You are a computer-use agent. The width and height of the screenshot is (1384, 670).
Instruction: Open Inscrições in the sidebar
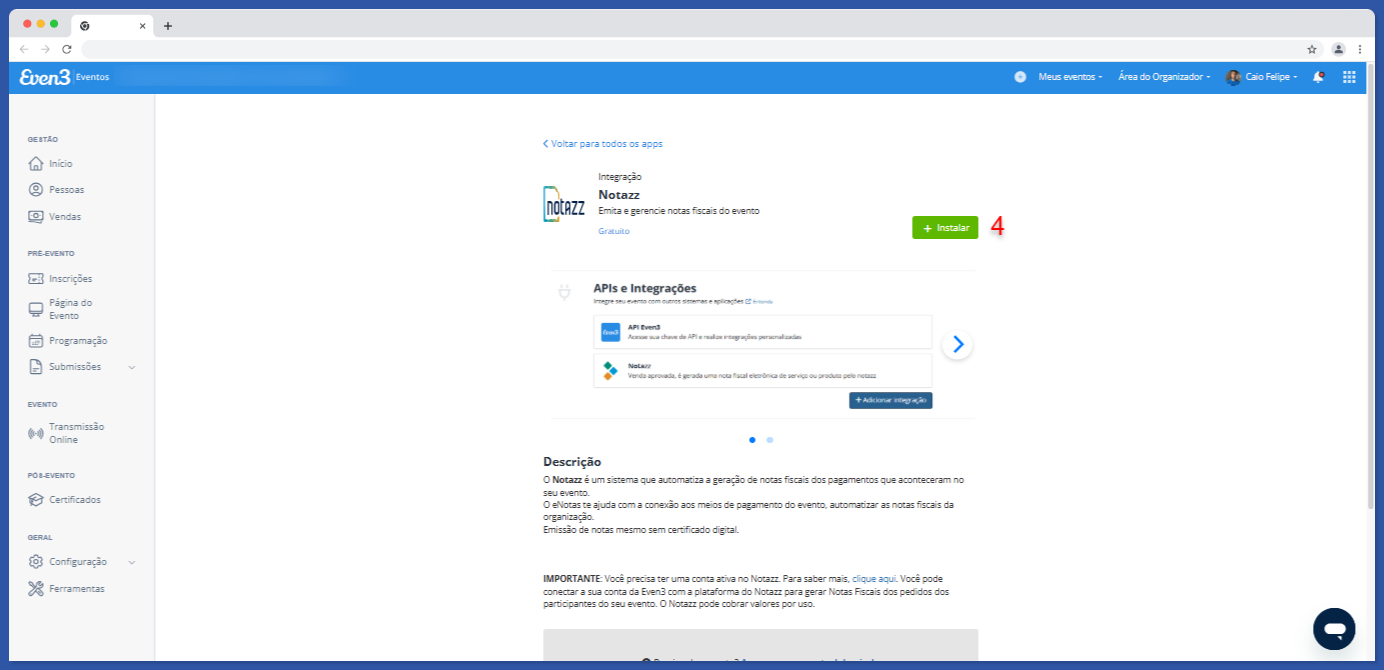tap(70, 279)
